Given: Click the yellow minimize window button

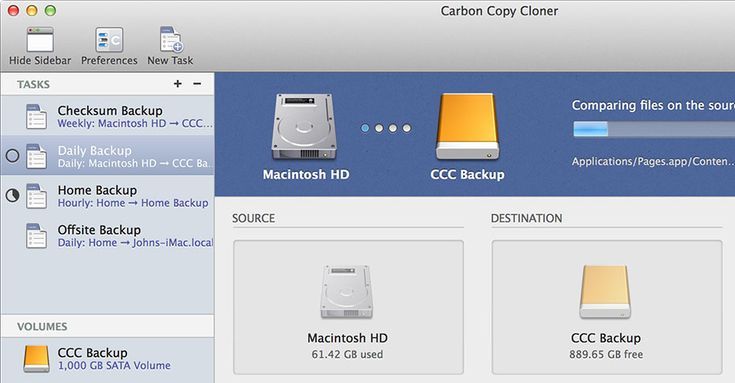Looking at the screenshot, I should 32,10.
